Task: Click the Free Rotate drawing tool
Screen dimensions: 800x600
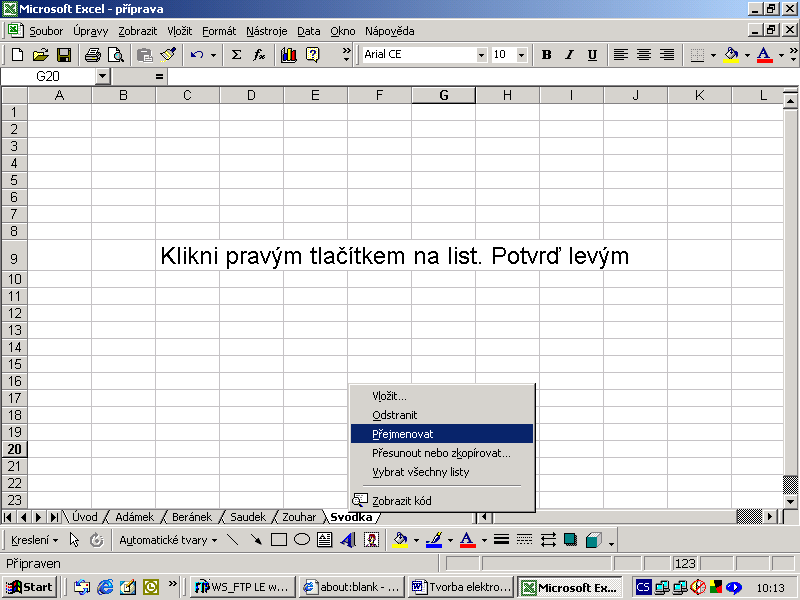Action: click(x=96, y=540)
